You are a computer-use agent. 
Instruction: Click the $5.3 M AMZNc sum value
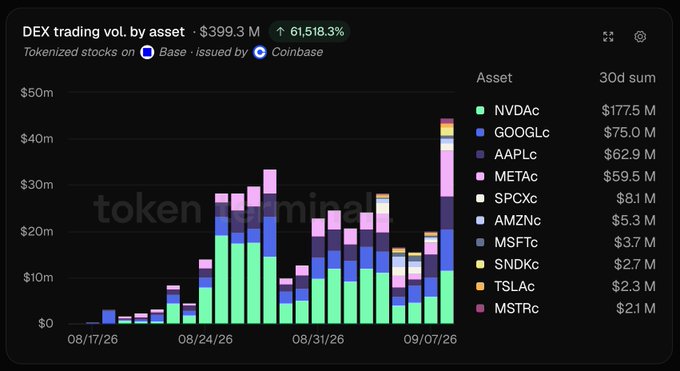point(634,220)
